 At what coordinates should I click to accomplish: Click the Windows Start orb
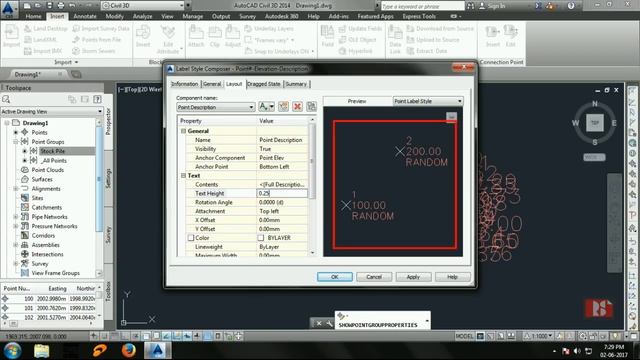[x=12, y=350]
